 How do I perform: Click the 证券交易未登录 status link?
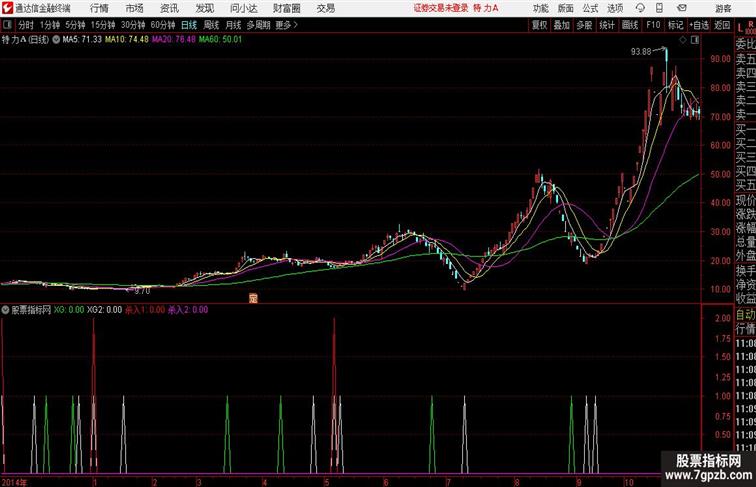pyautogui.click(x=441, y=8)
